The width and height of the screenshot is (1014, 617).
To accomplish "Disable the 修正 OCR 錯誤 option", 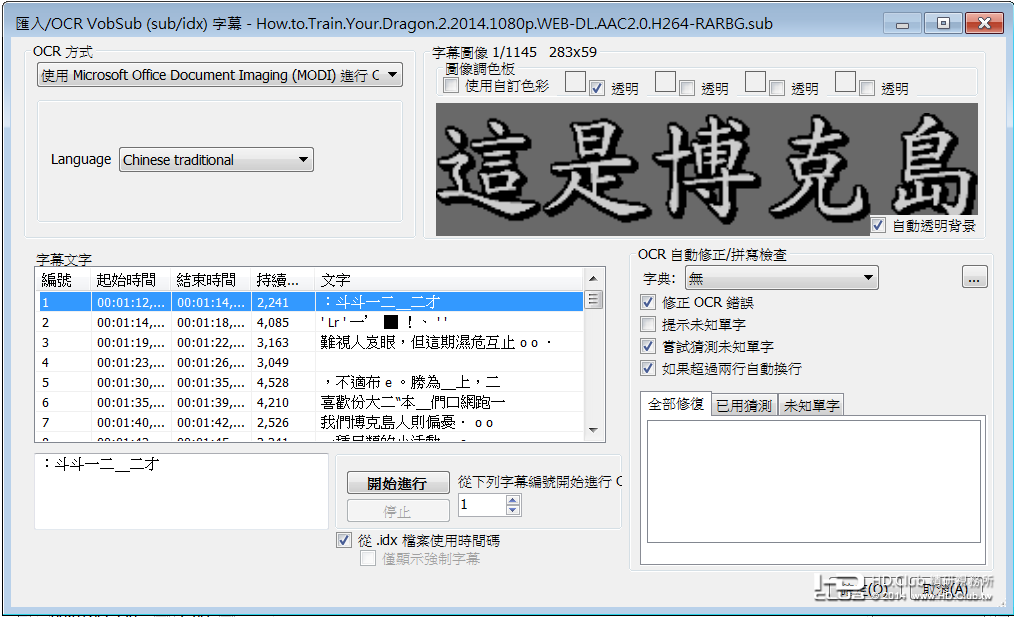I will tap(649, 302).
